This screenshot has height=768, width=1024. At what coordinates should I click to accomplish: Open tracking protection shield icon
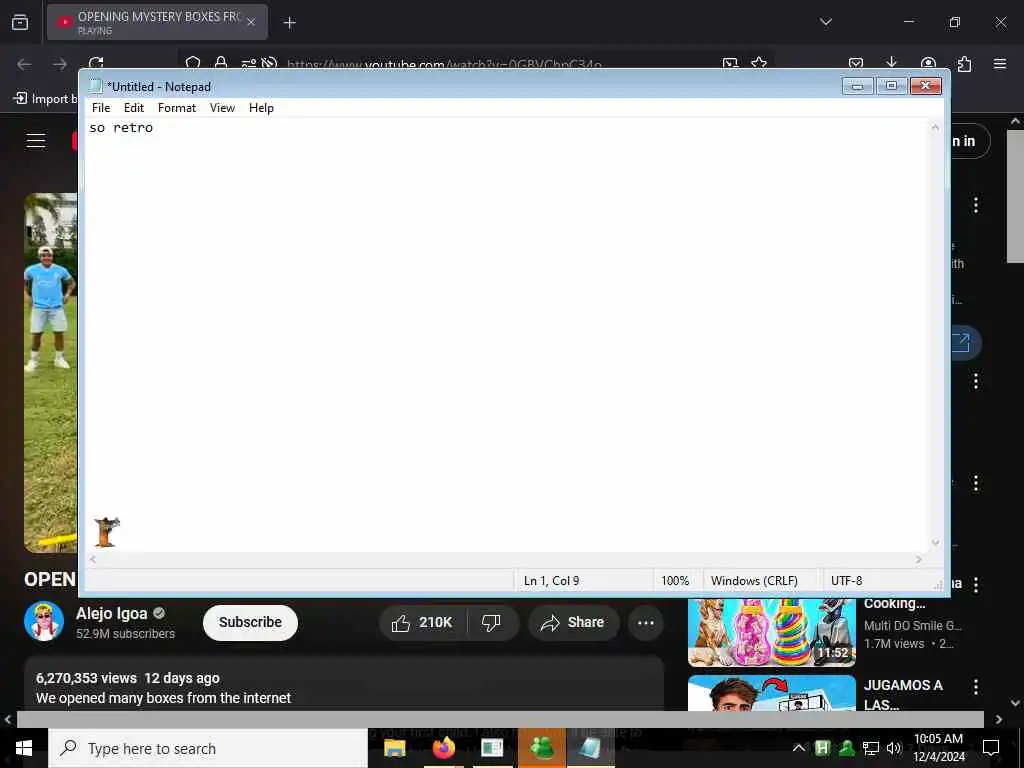[x=193, y=63]
